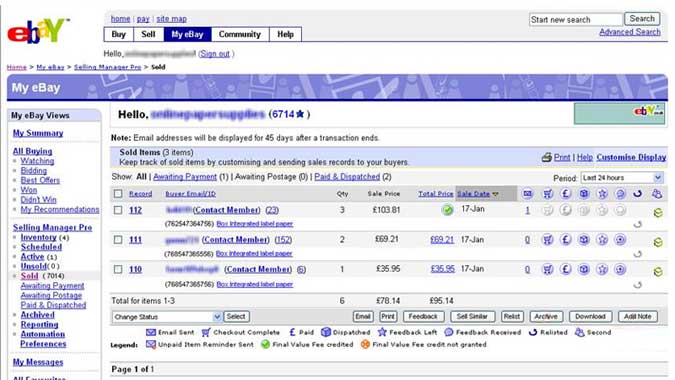Image resolution: width=675 pixels, height=380 pixels.
Task: Click the Sign out link
Action: [x=215, y=54]
